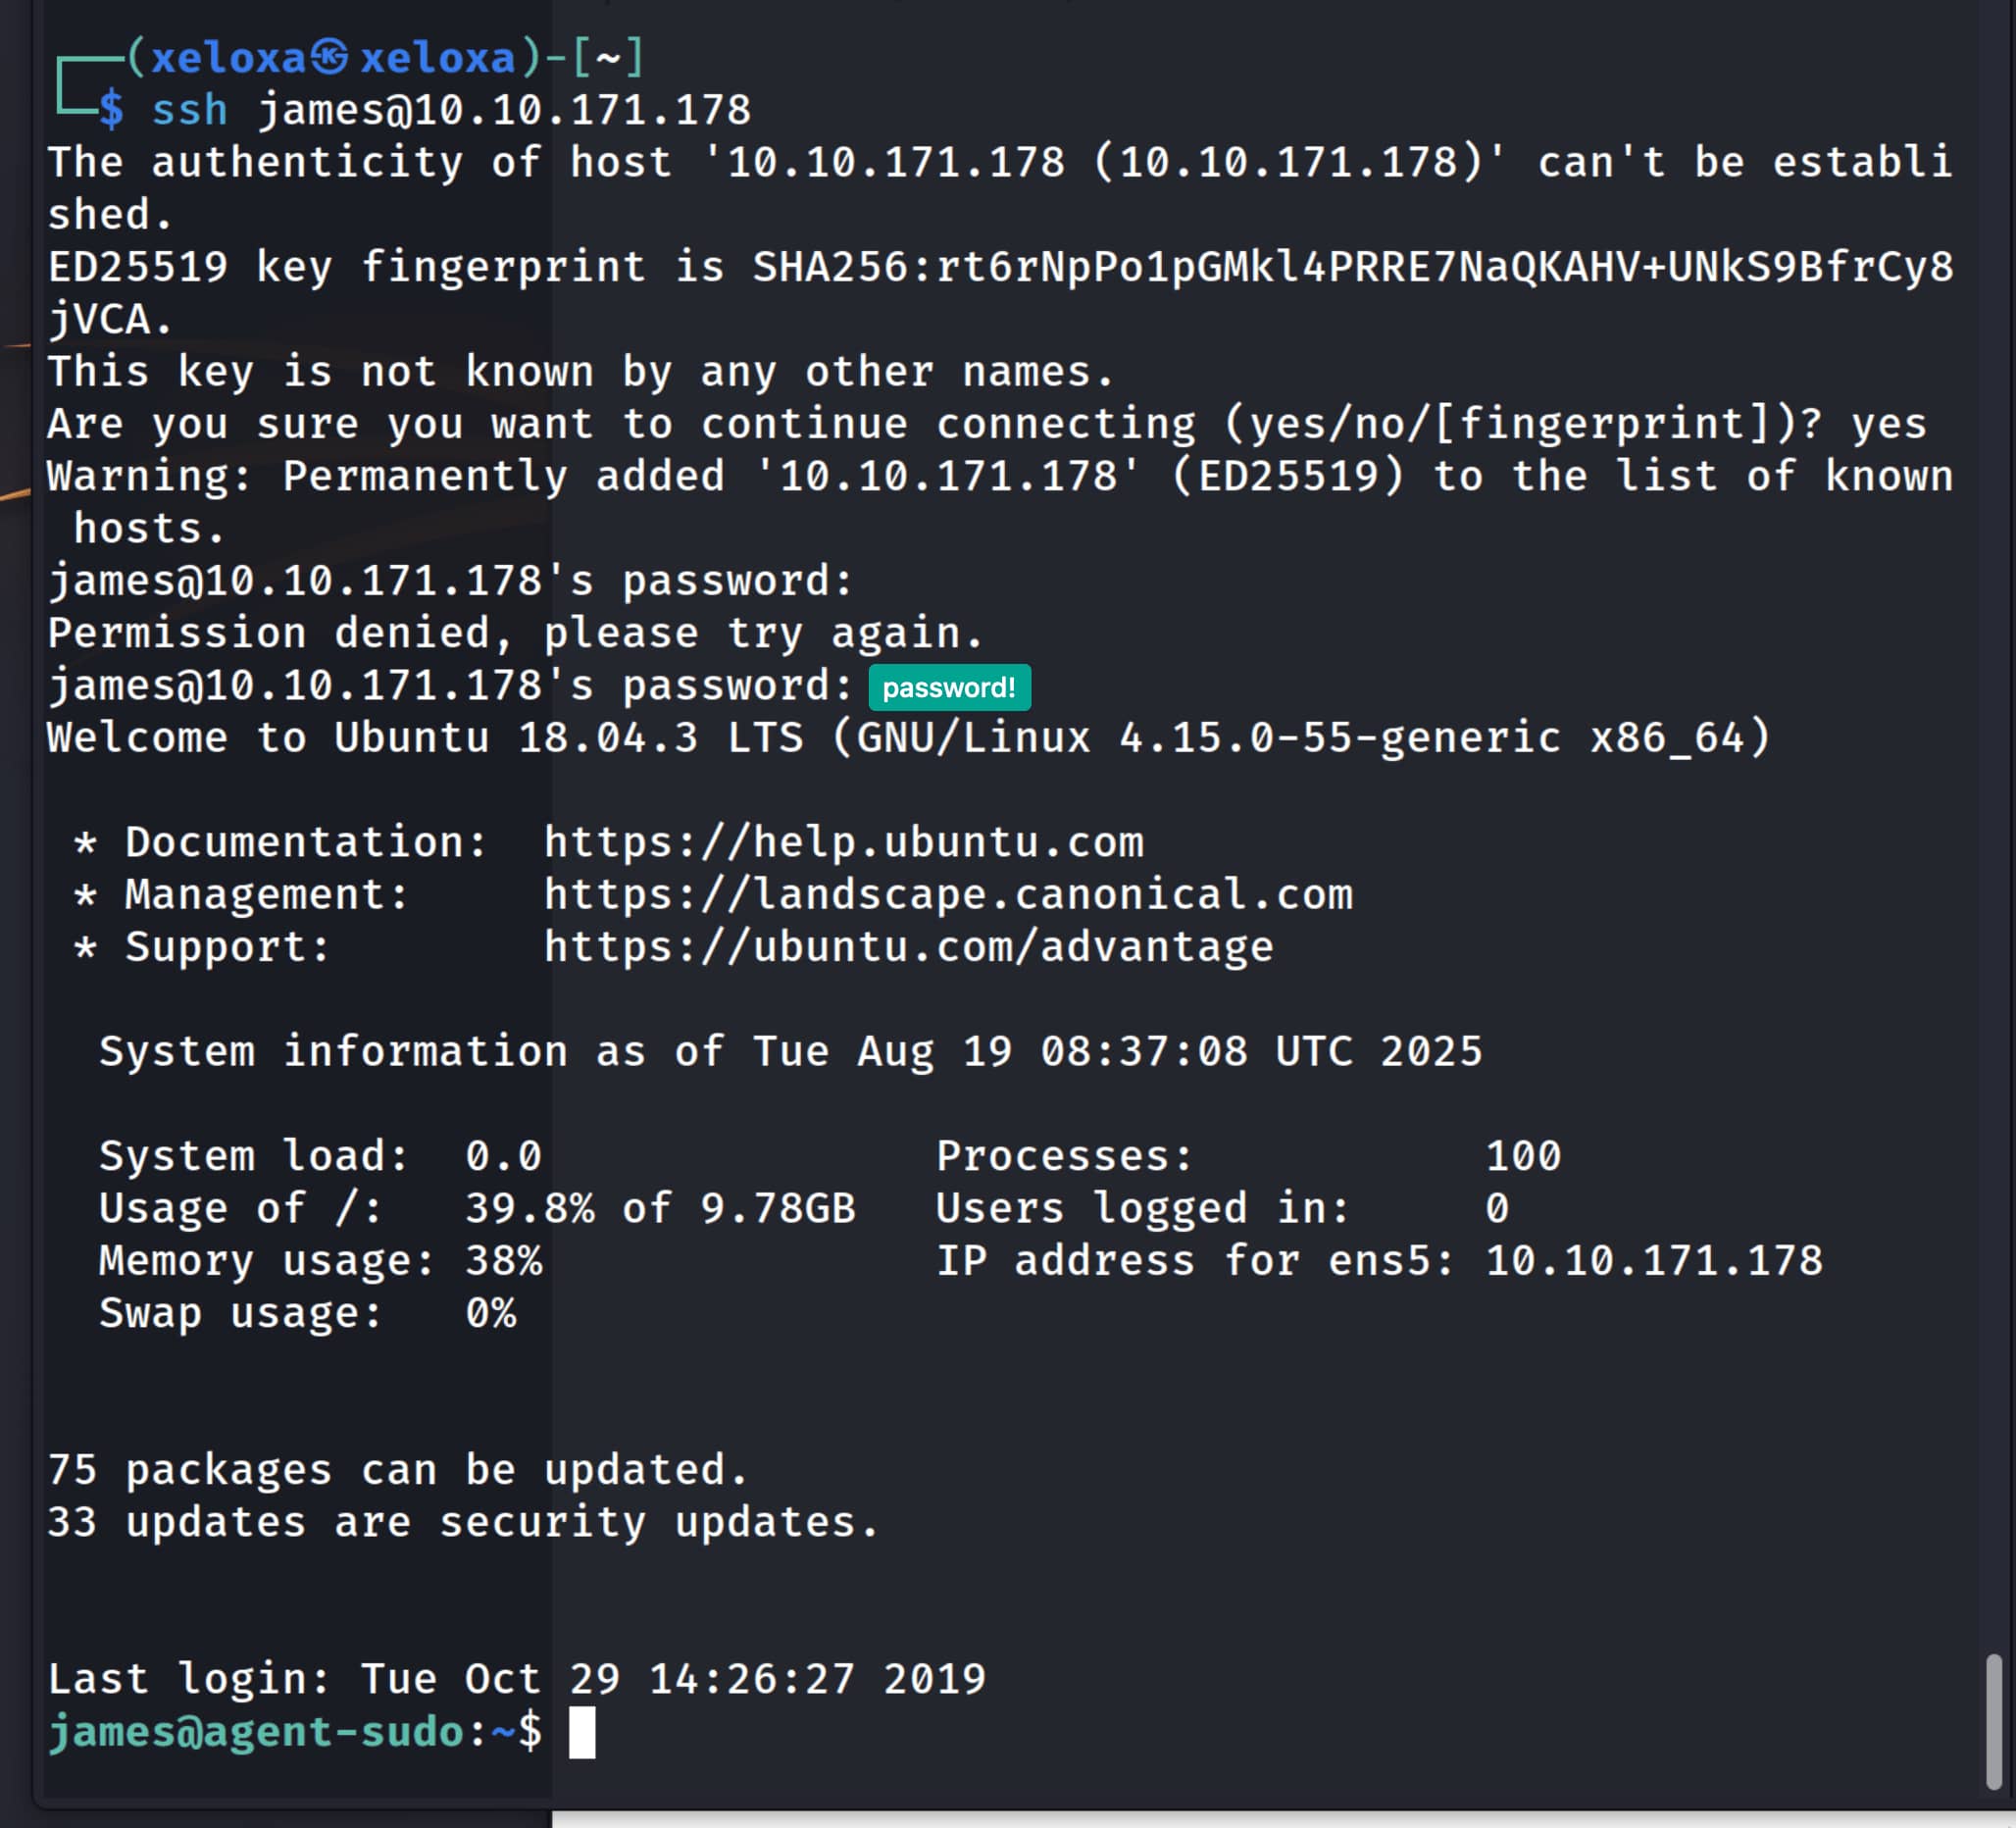Click the Last login timestamp line
This screenshot has height=1828, width=2016.
coord(516,1679)
